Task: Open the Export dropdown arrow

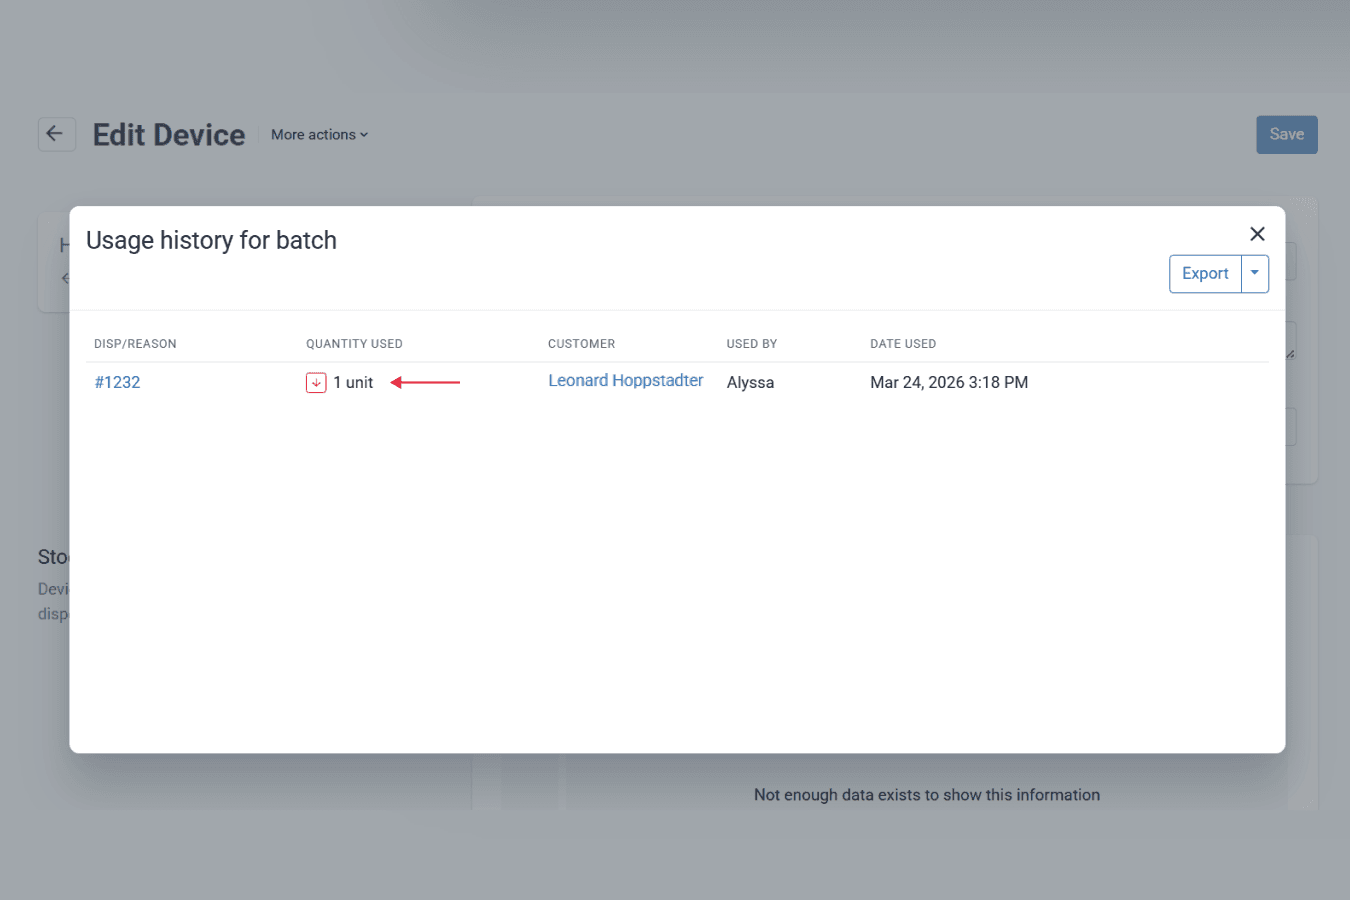Action: tap(1255, 274)
